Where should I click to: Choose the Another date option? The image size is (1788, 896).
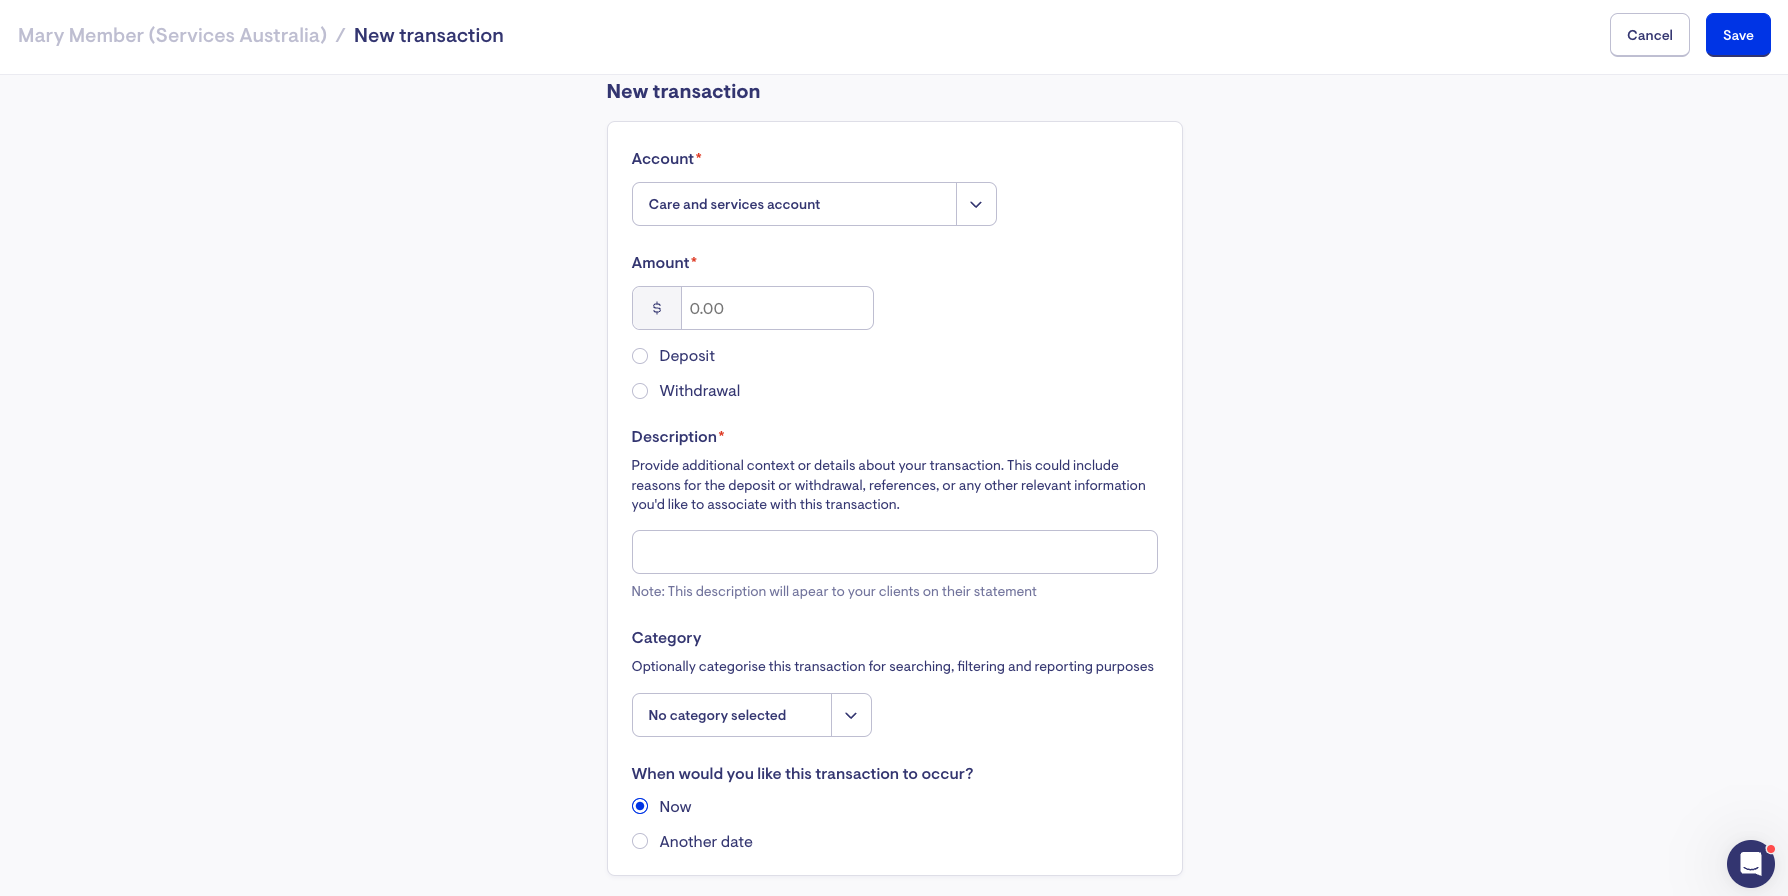pyautogui.click(x=640, y=842)
